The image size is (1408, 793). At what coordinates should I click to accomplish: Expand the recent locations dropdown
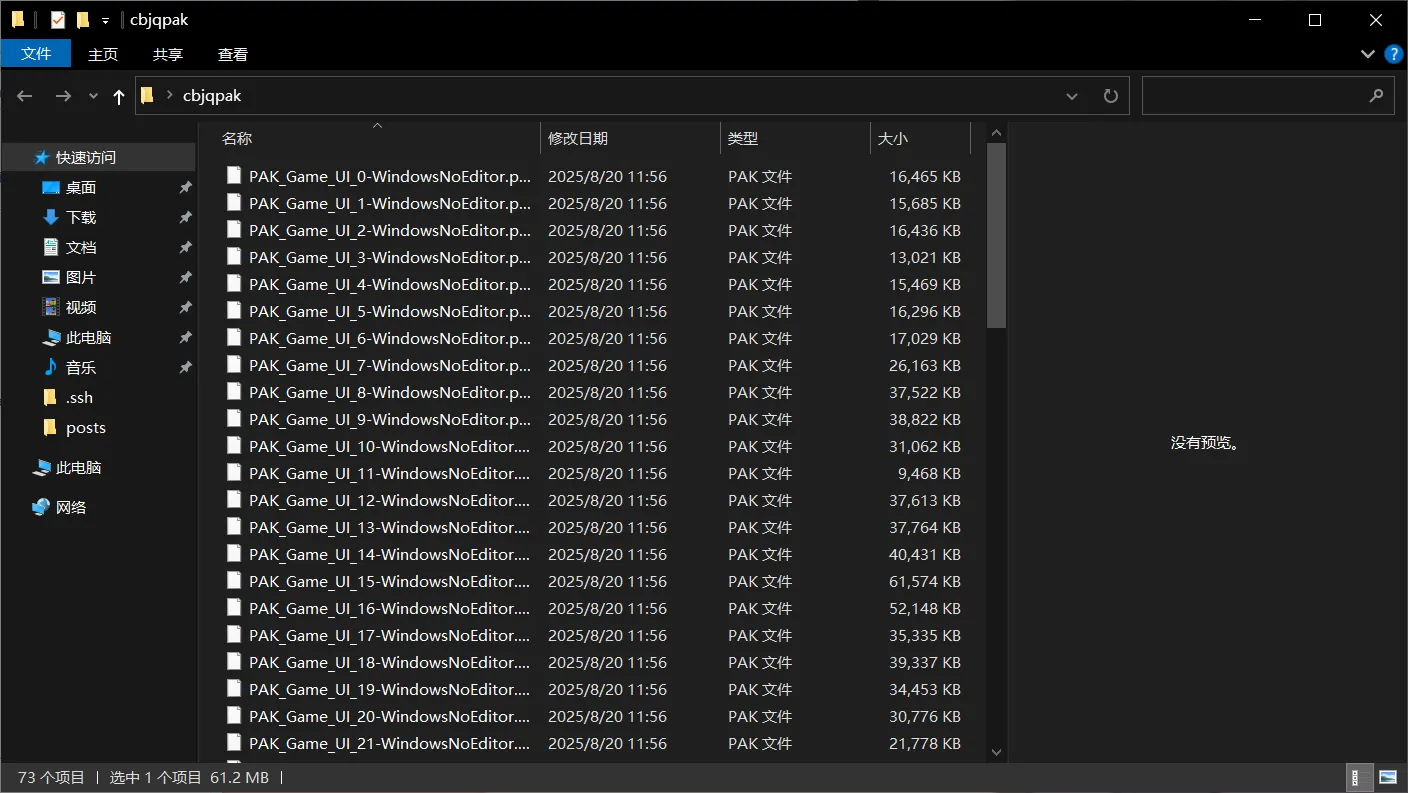click(94, 96)
